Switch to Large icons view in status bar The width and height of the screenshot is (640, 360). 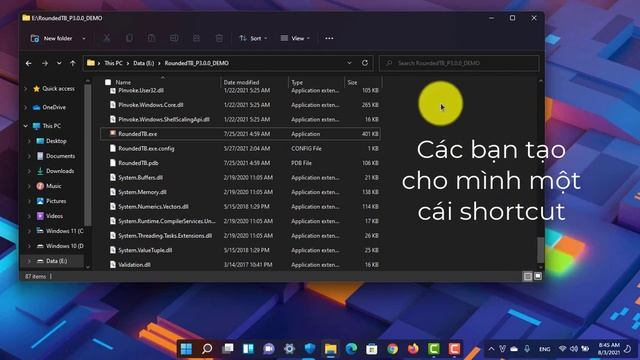click(x=538, y=276)
